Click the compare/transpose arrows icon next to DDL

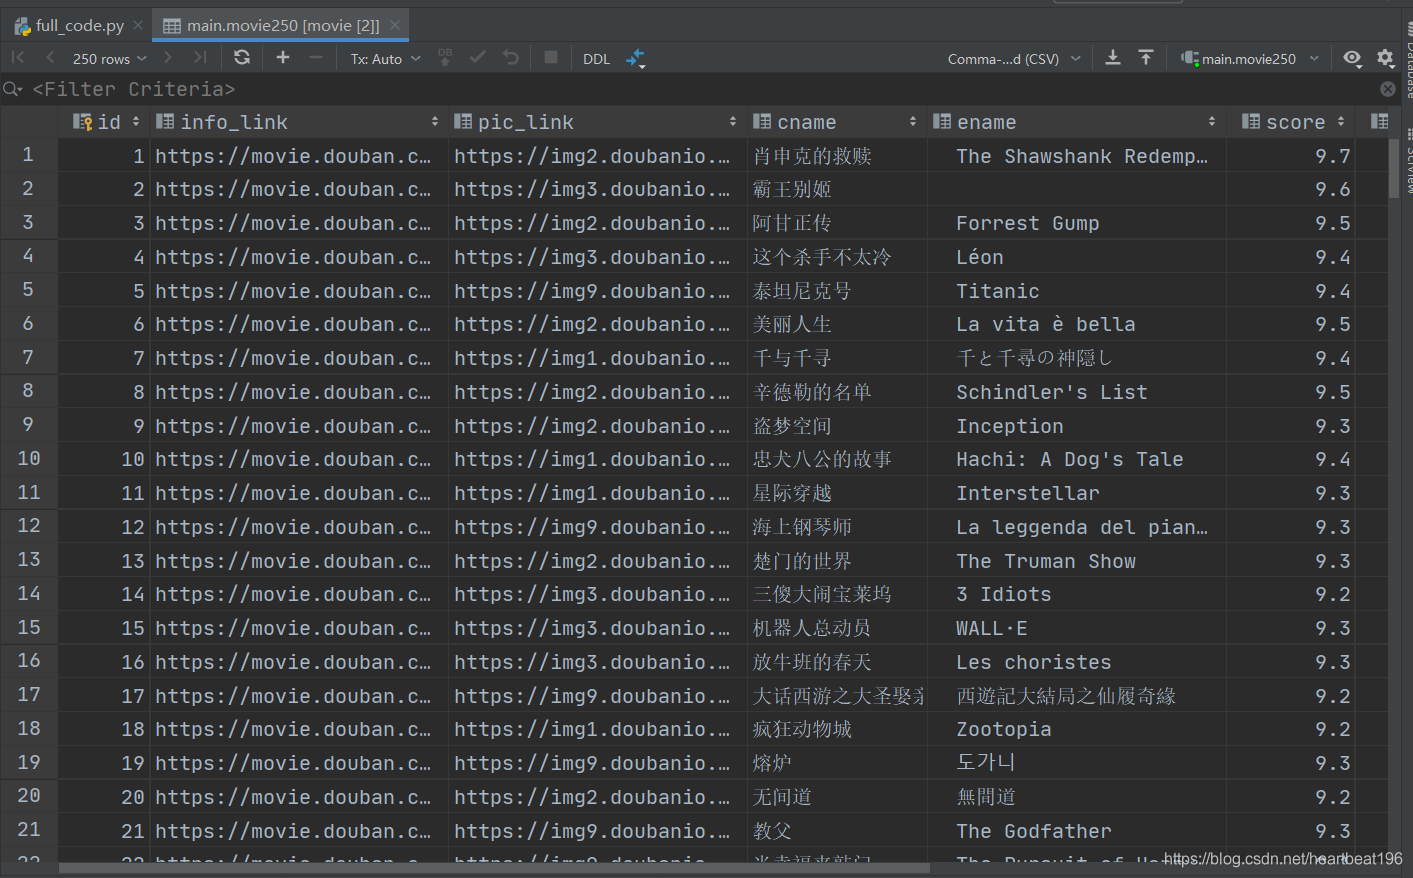[x=636, y=59]
